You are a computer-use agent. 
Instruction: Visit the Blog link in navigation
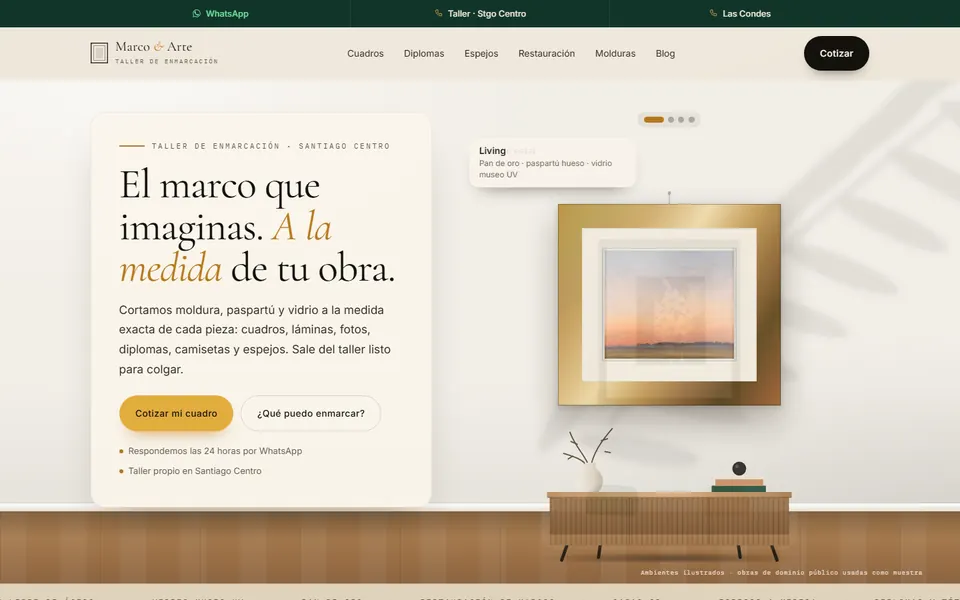pos(666,53)
